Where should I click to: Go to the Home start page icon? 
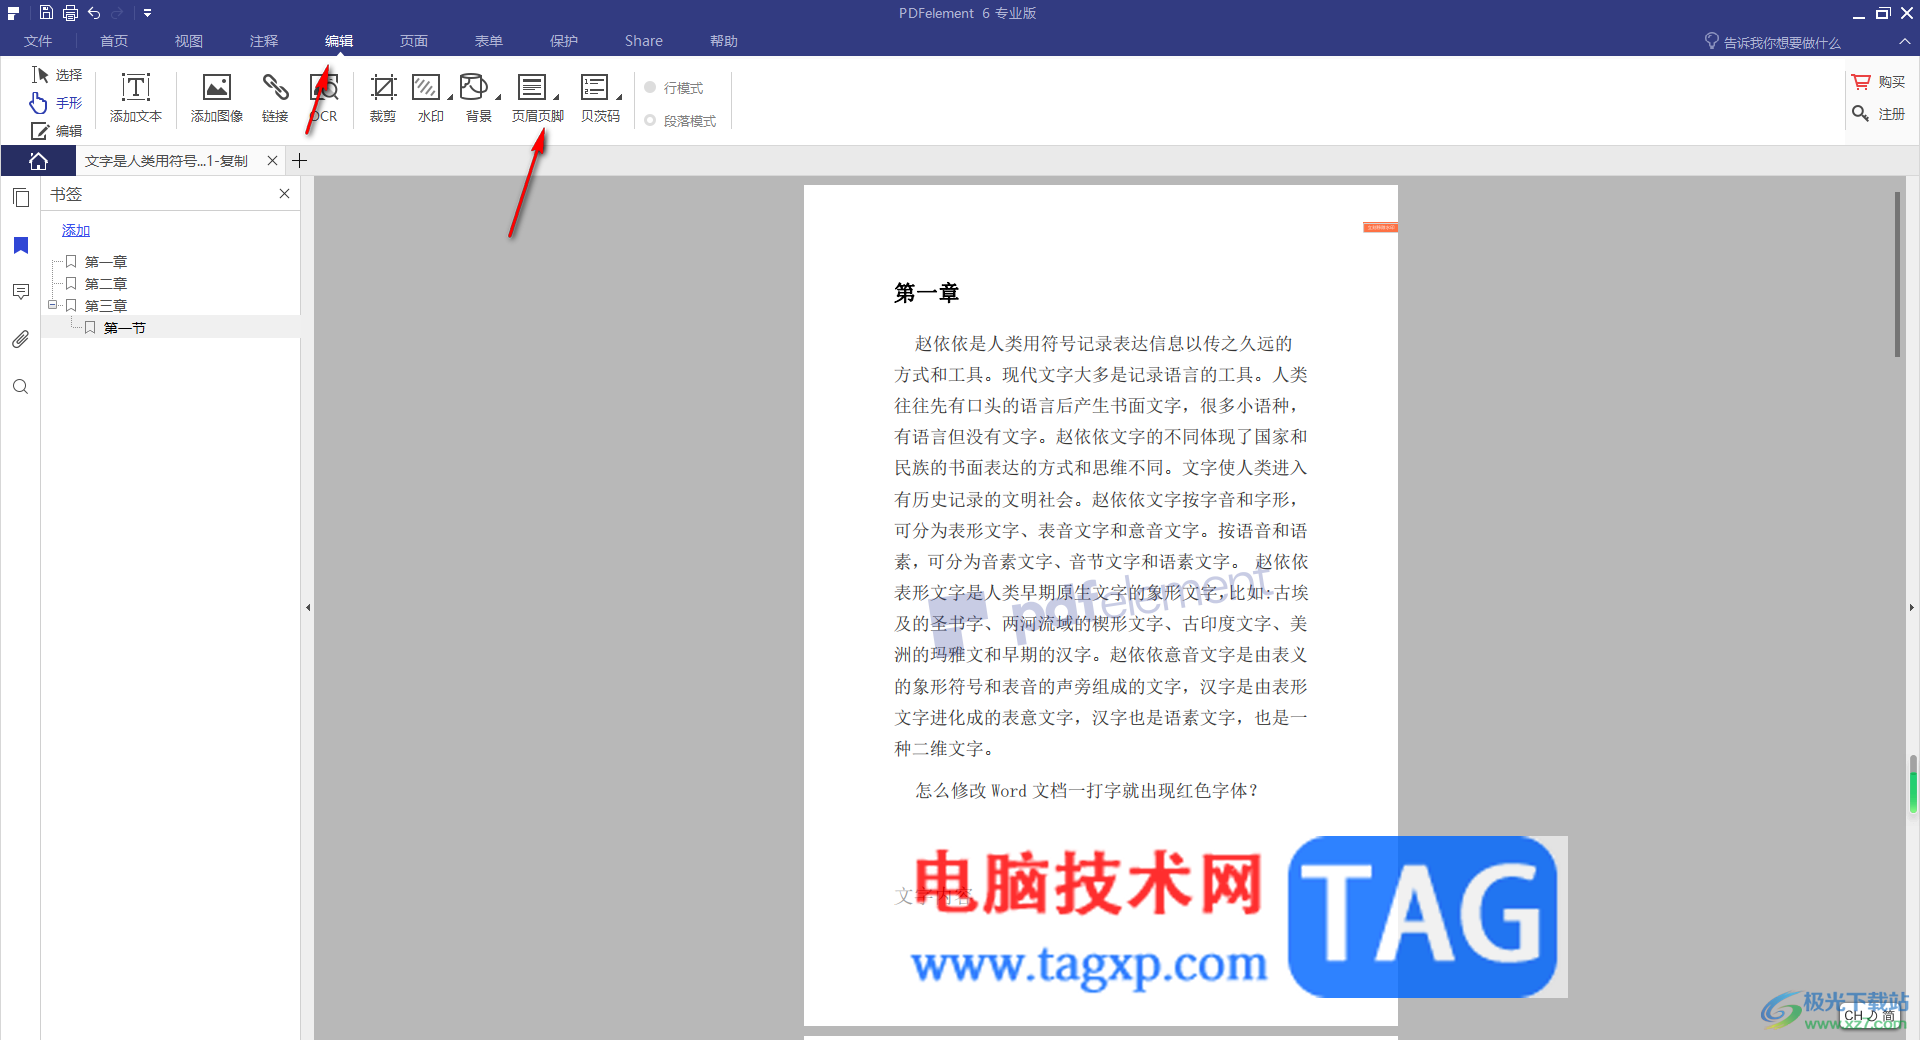click(38, 161)
